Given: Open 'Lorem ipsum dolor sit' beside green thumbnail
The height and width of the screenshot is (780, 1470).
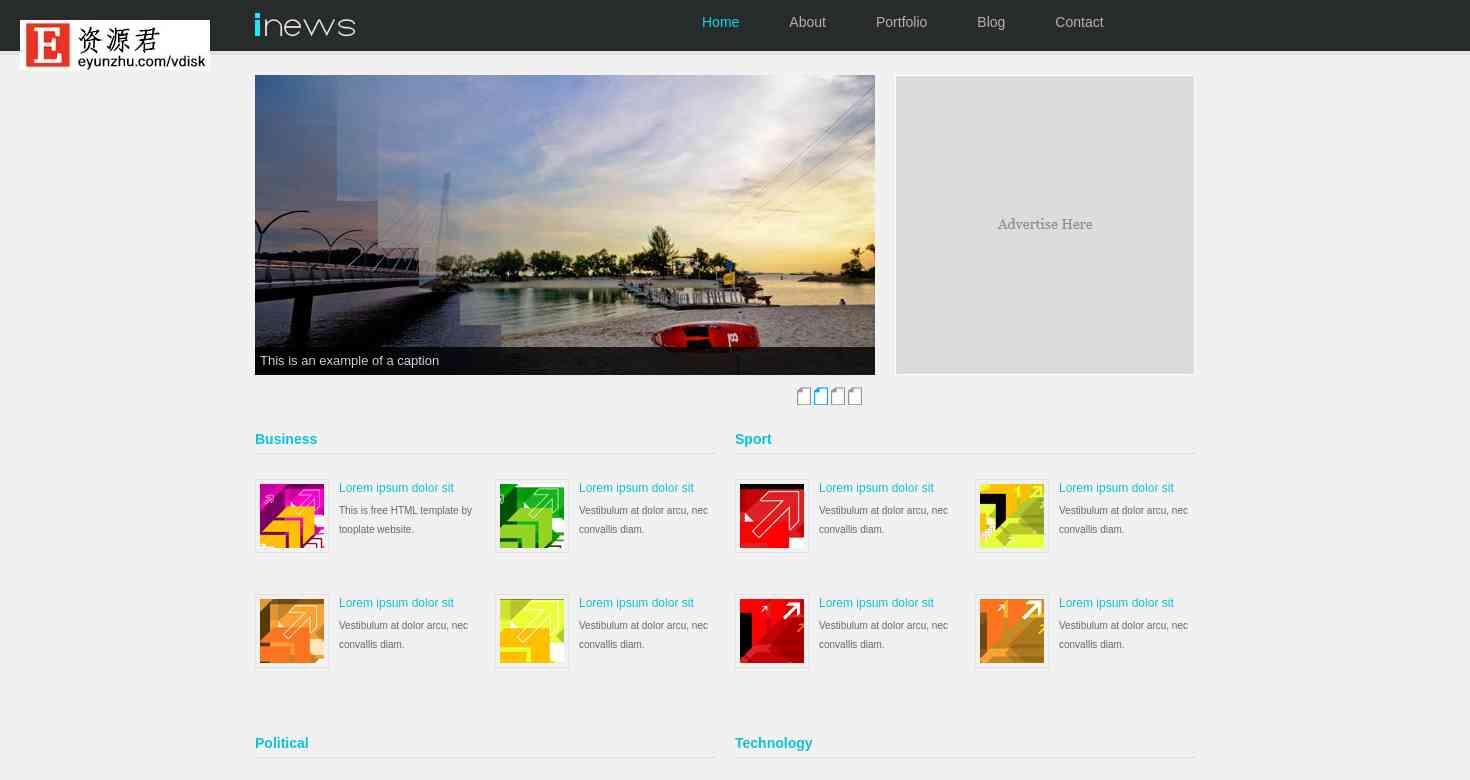Looking at the screenshot, I should [x=636, y=488].
